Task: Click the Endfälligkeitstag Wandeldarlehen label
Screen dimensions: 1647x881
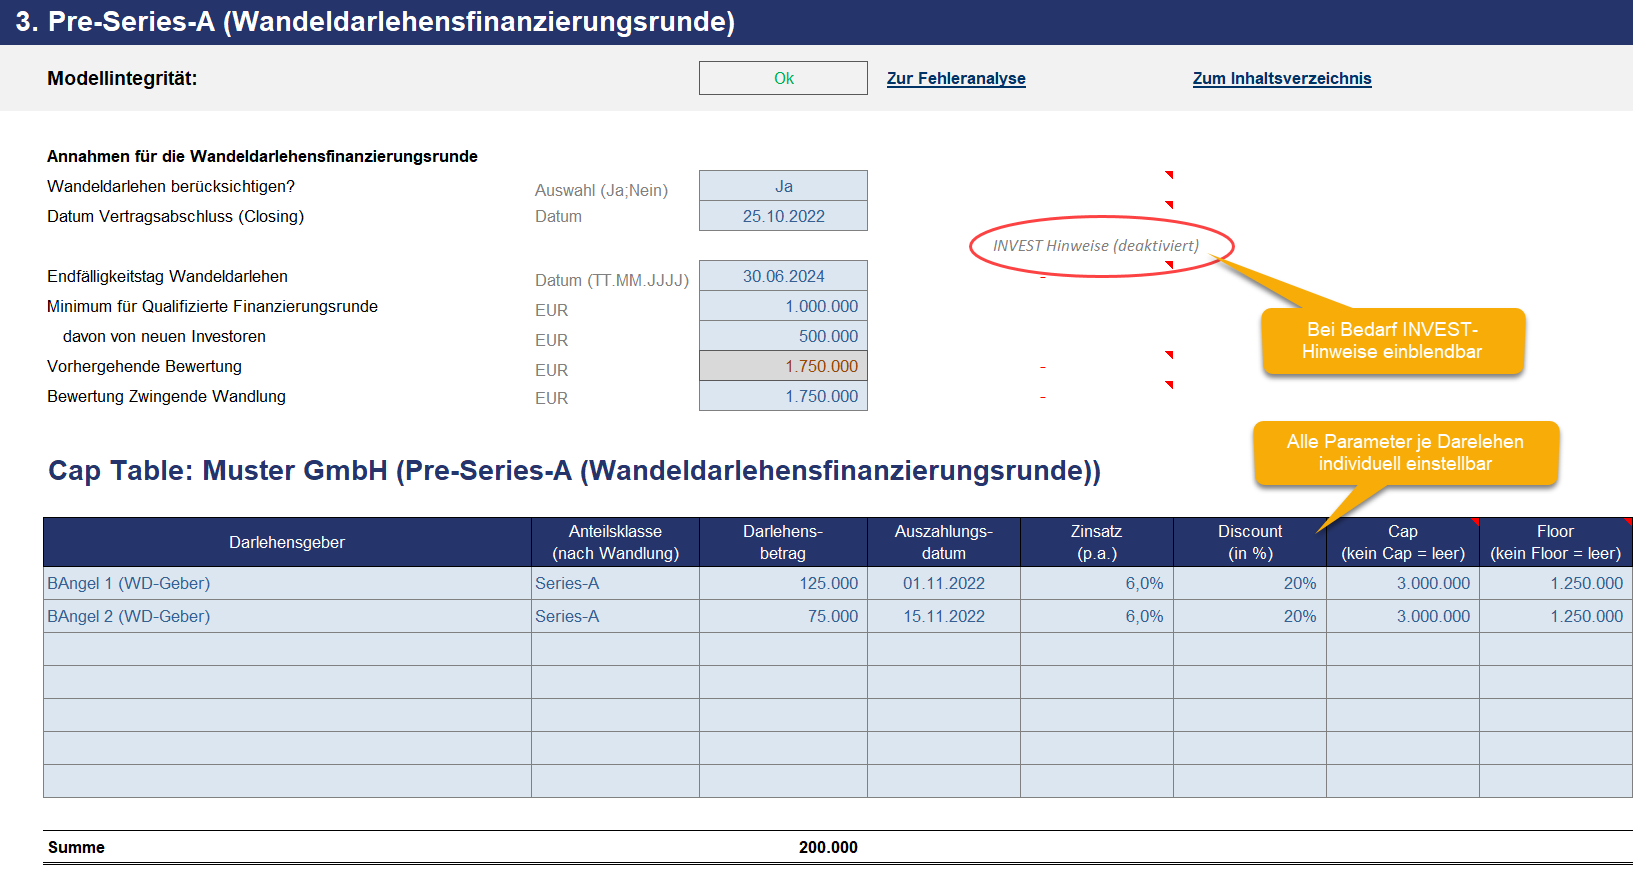Action: (167, 276)
